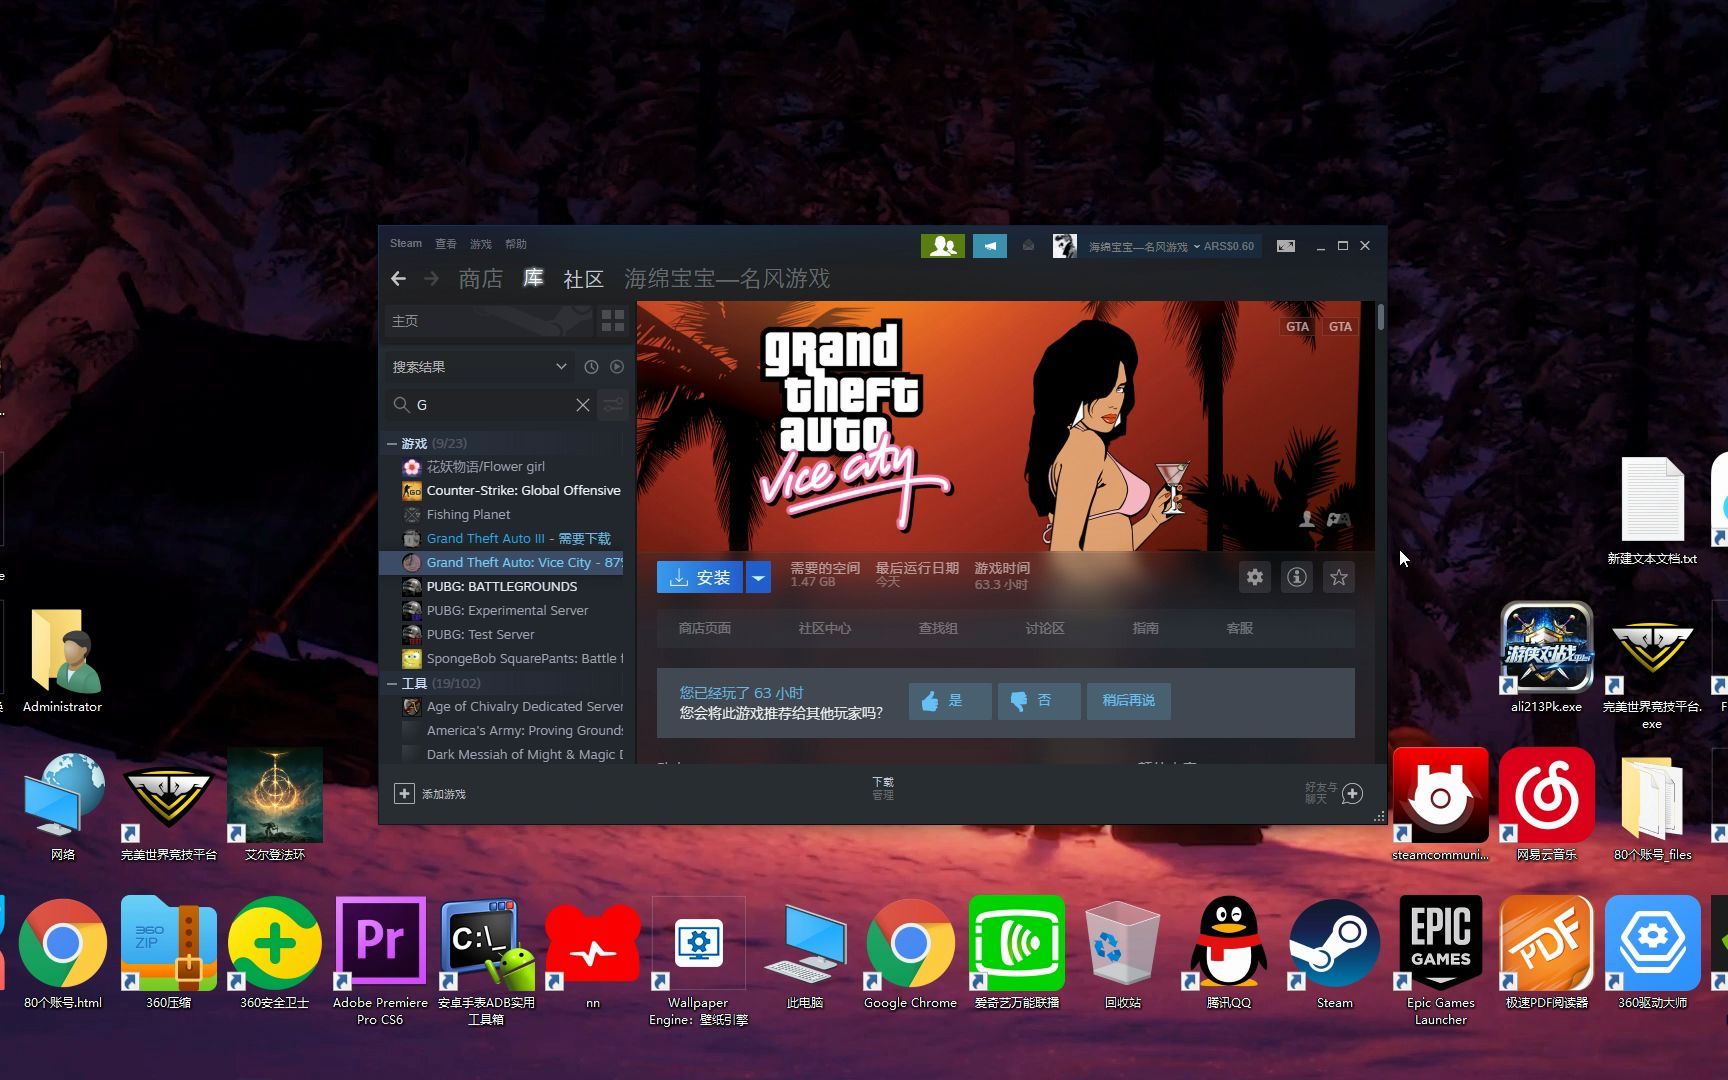Open Adobe Premiere Pro CS6 shortcut

point(380,961)
